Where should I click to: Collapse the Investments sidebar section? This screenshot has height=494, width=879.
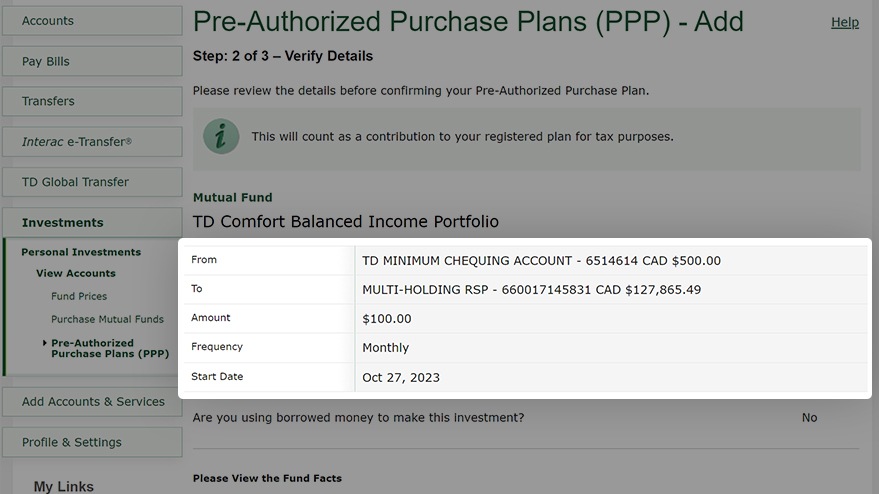(92, 223)
